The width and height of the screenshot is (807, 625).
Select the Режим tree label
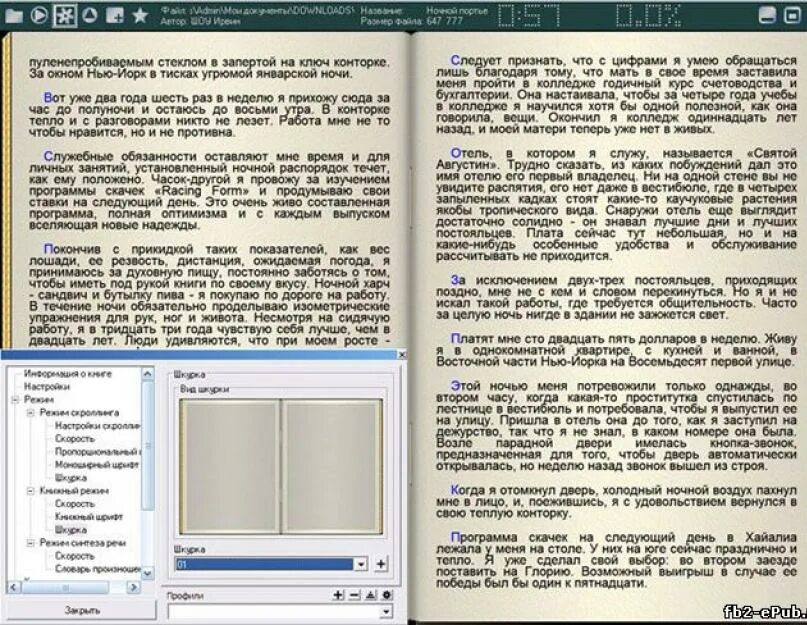39,400
